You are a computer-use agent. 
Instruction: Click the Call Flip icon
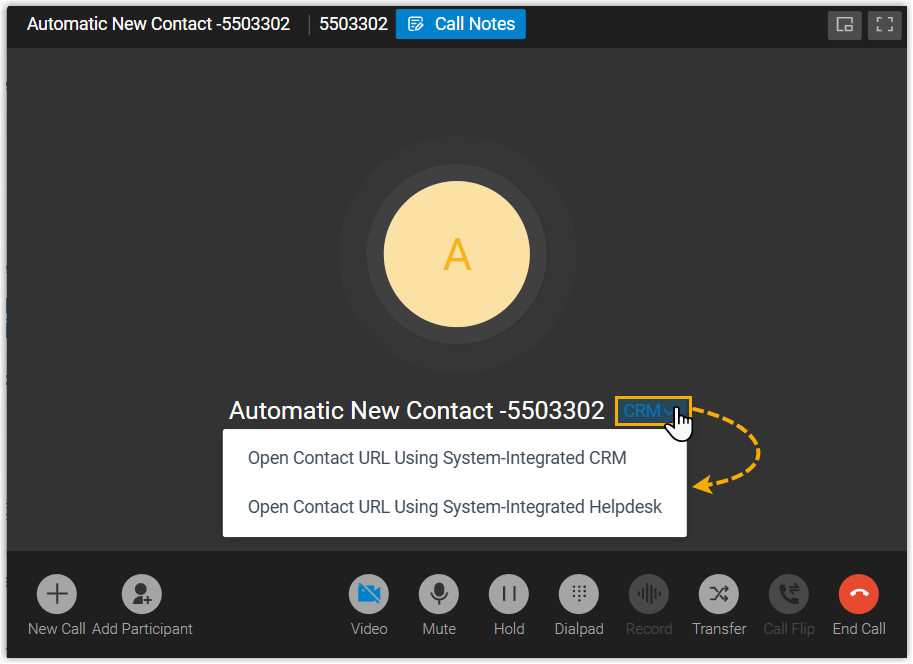[789, 594]
